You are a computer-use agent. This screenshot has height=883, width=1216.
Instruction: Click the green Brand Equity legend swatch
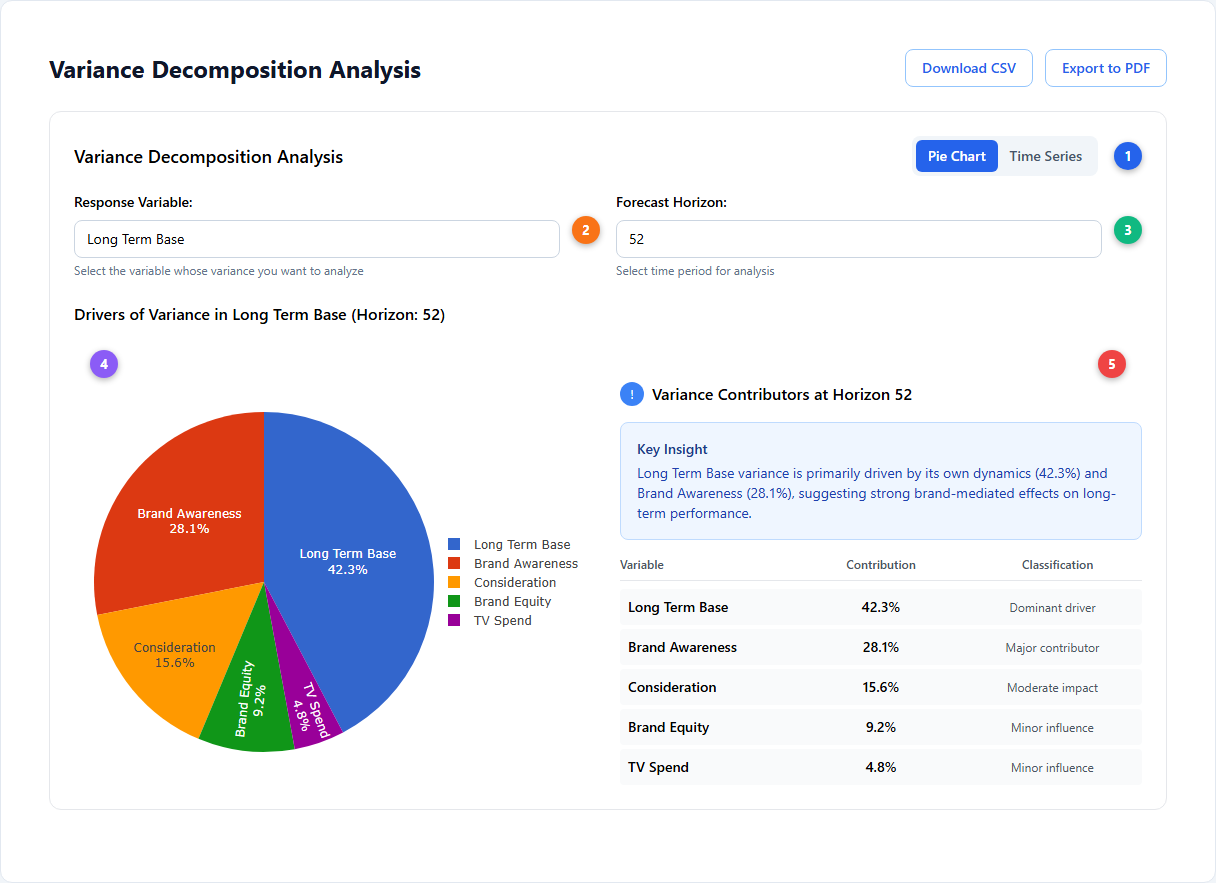click(x=454, y=601)
